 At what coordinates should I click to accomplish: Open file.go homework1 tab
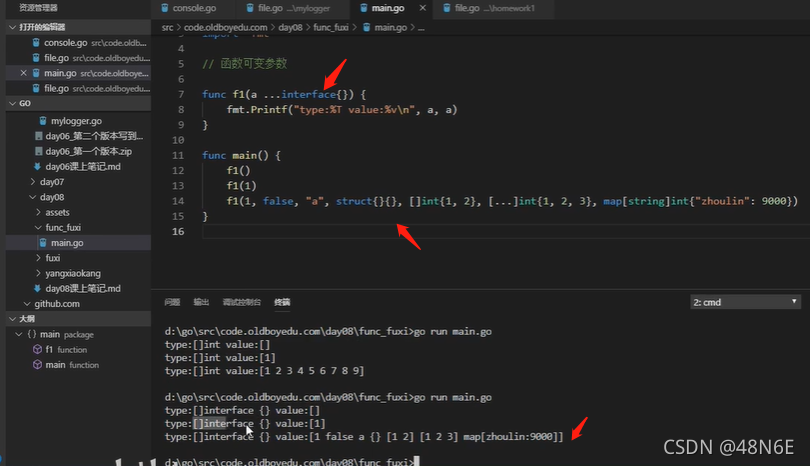click(494, 8)
